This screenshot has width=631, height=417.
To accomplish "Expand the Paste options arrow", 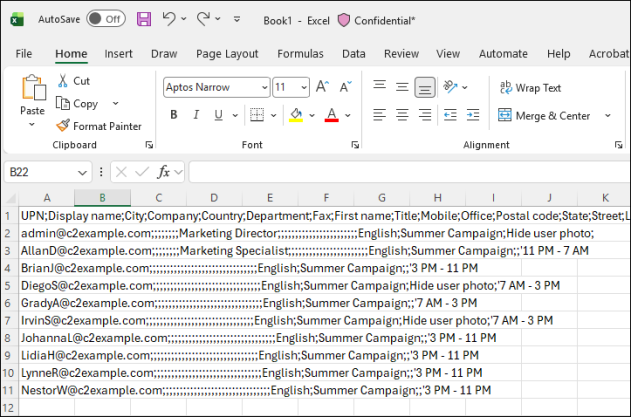I will pyautogui.click(x=32, y=125).
